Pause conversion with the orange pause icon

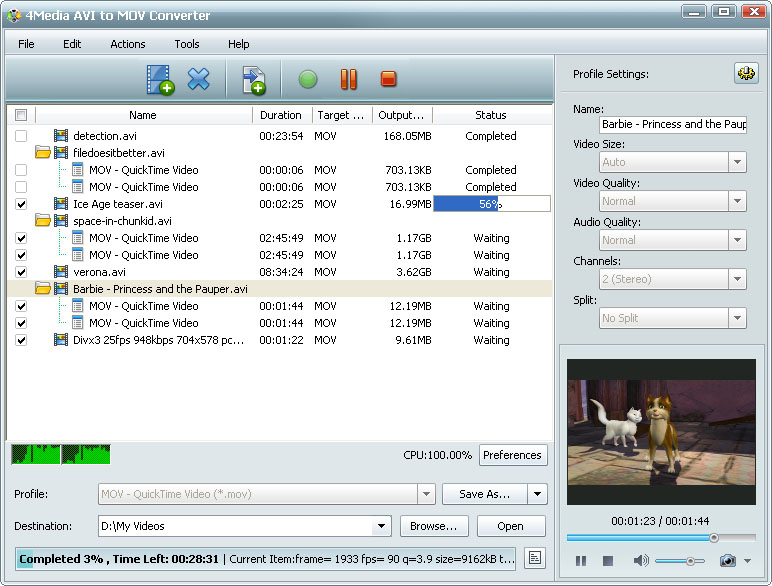pyautogui.click(x=348, y=79)
